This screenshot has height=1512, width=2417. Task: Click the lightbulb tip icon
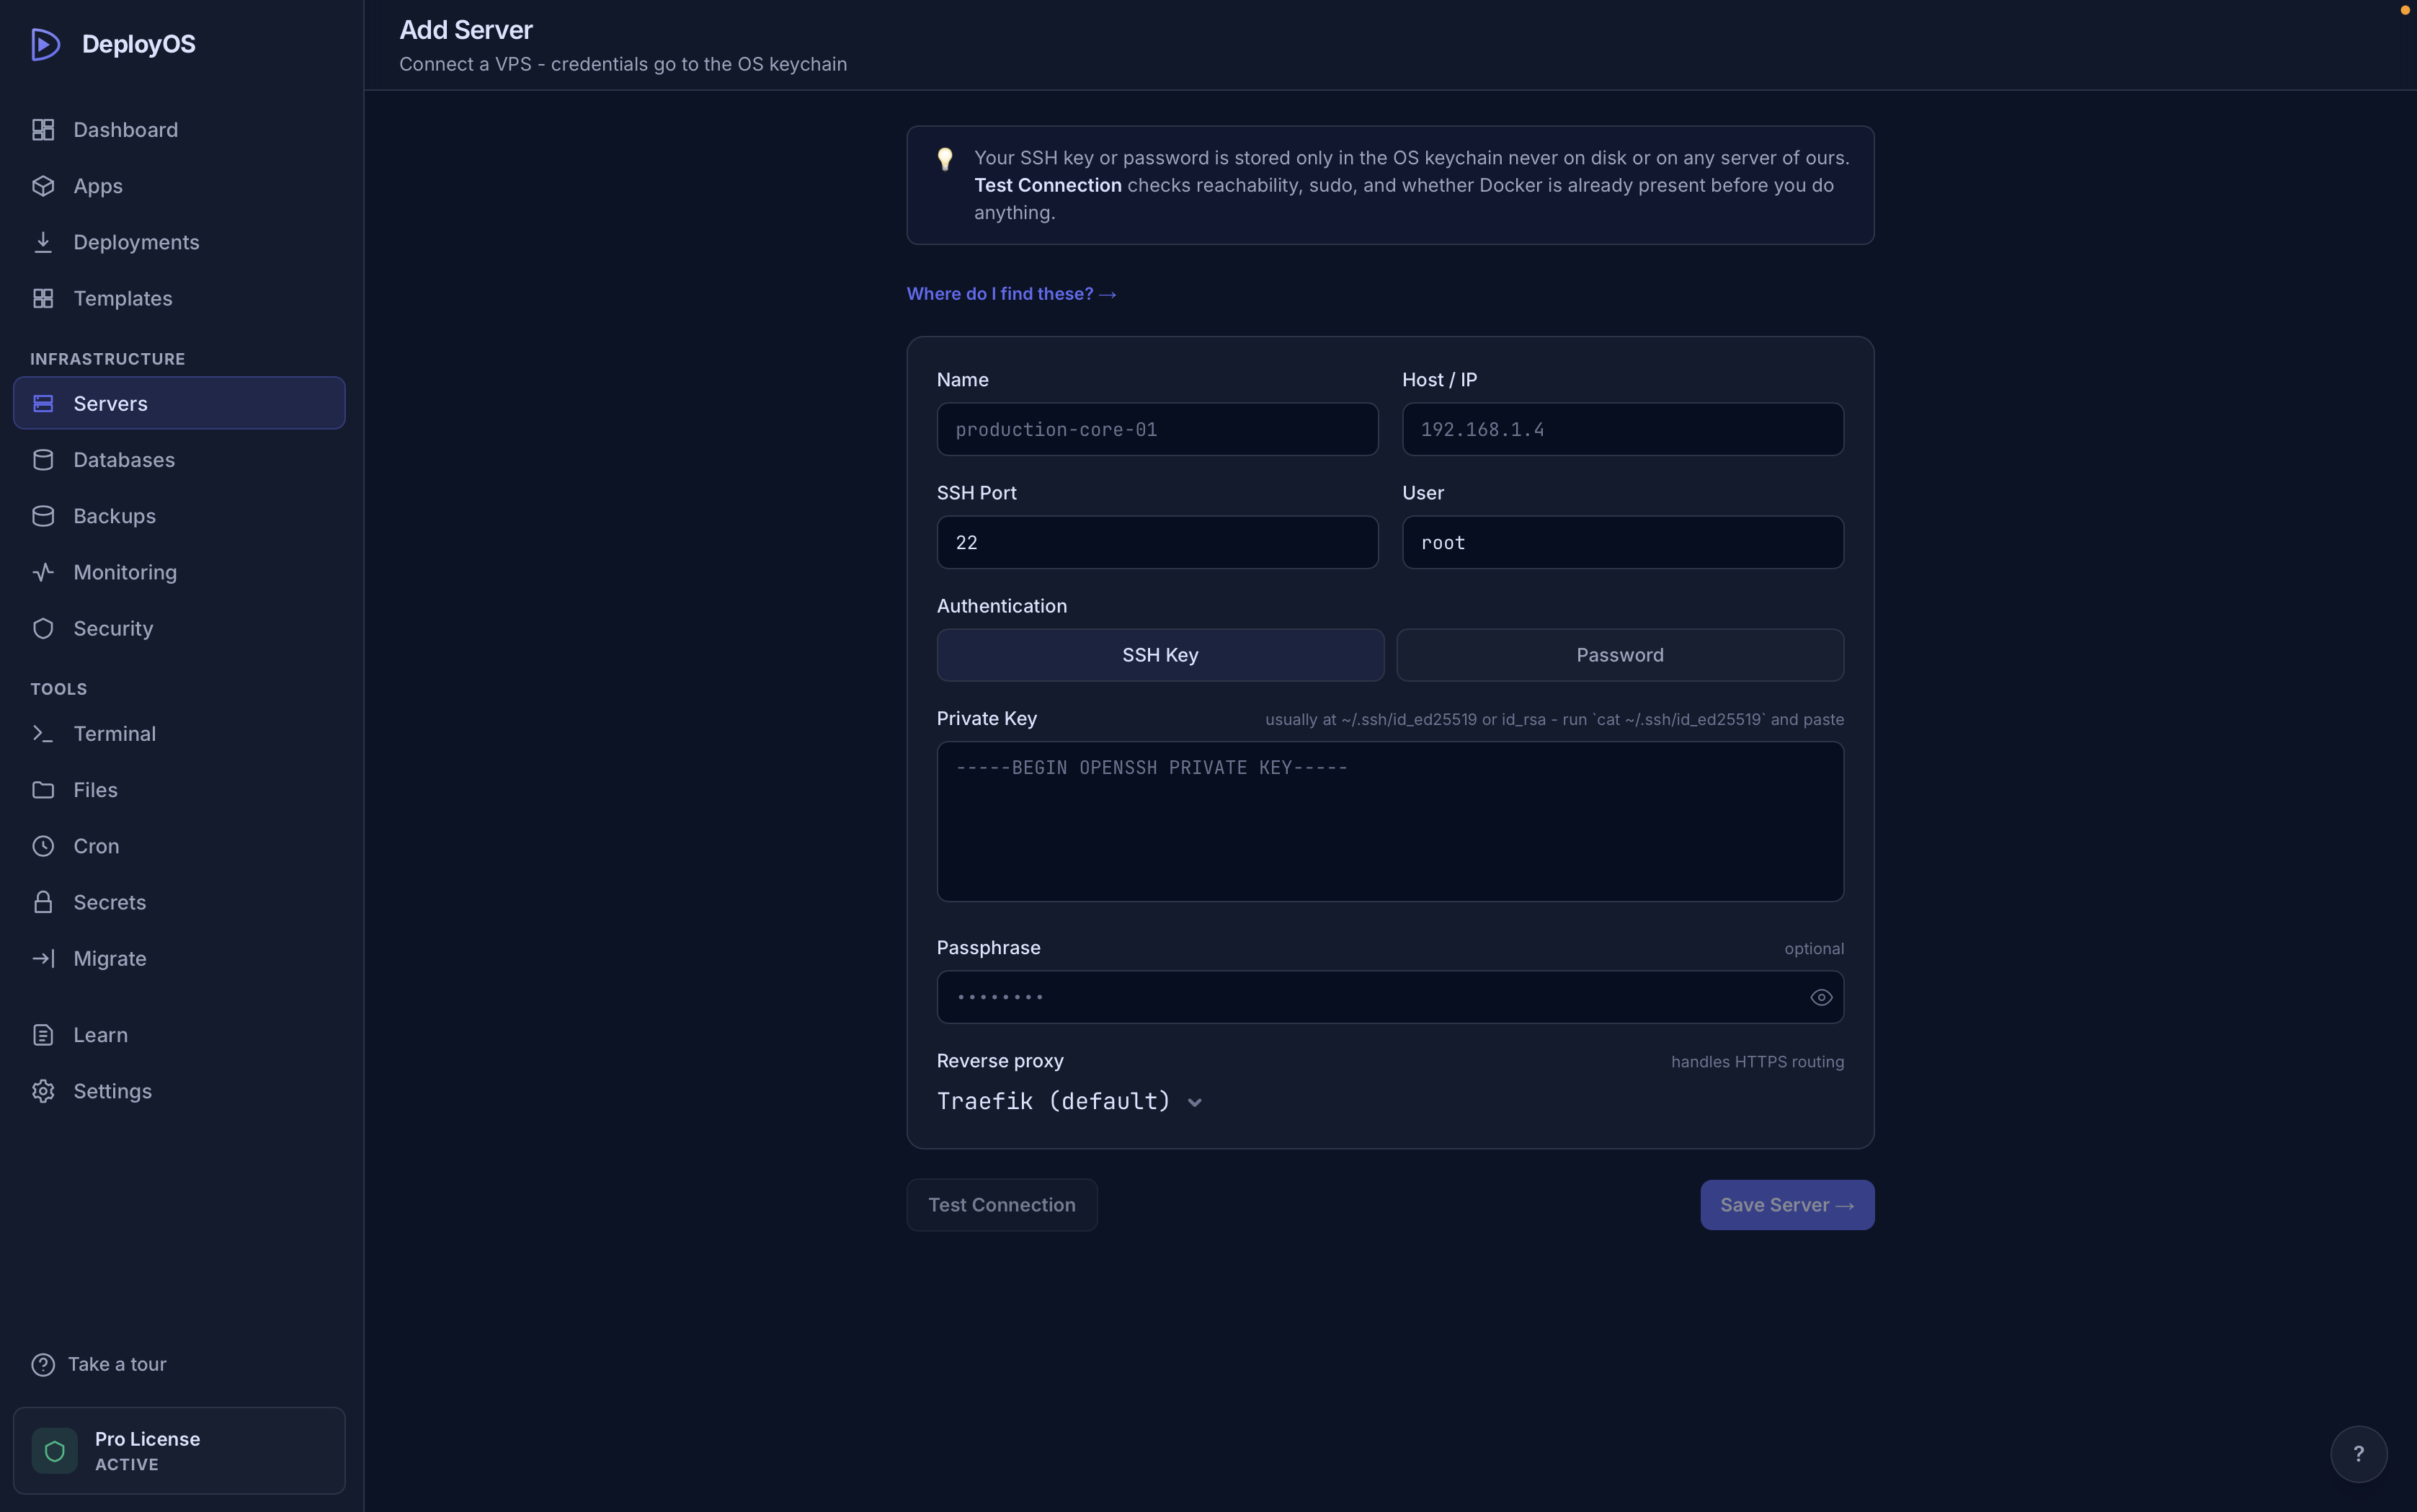tap(945, 159)
